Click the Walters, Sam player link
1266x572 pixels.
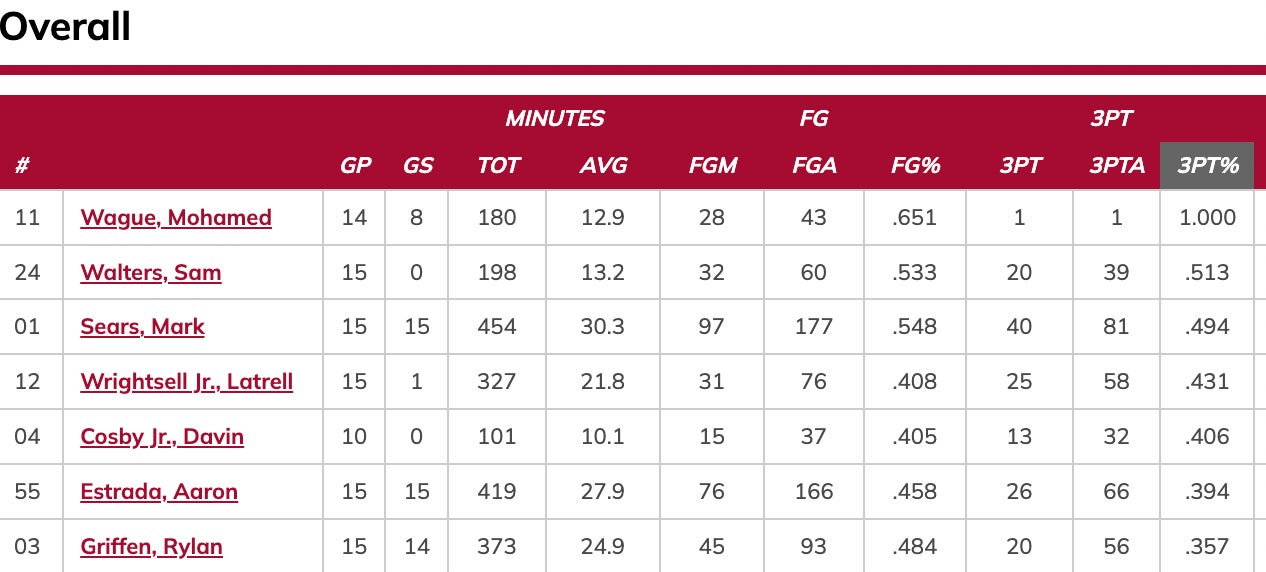tap(151, 273)
